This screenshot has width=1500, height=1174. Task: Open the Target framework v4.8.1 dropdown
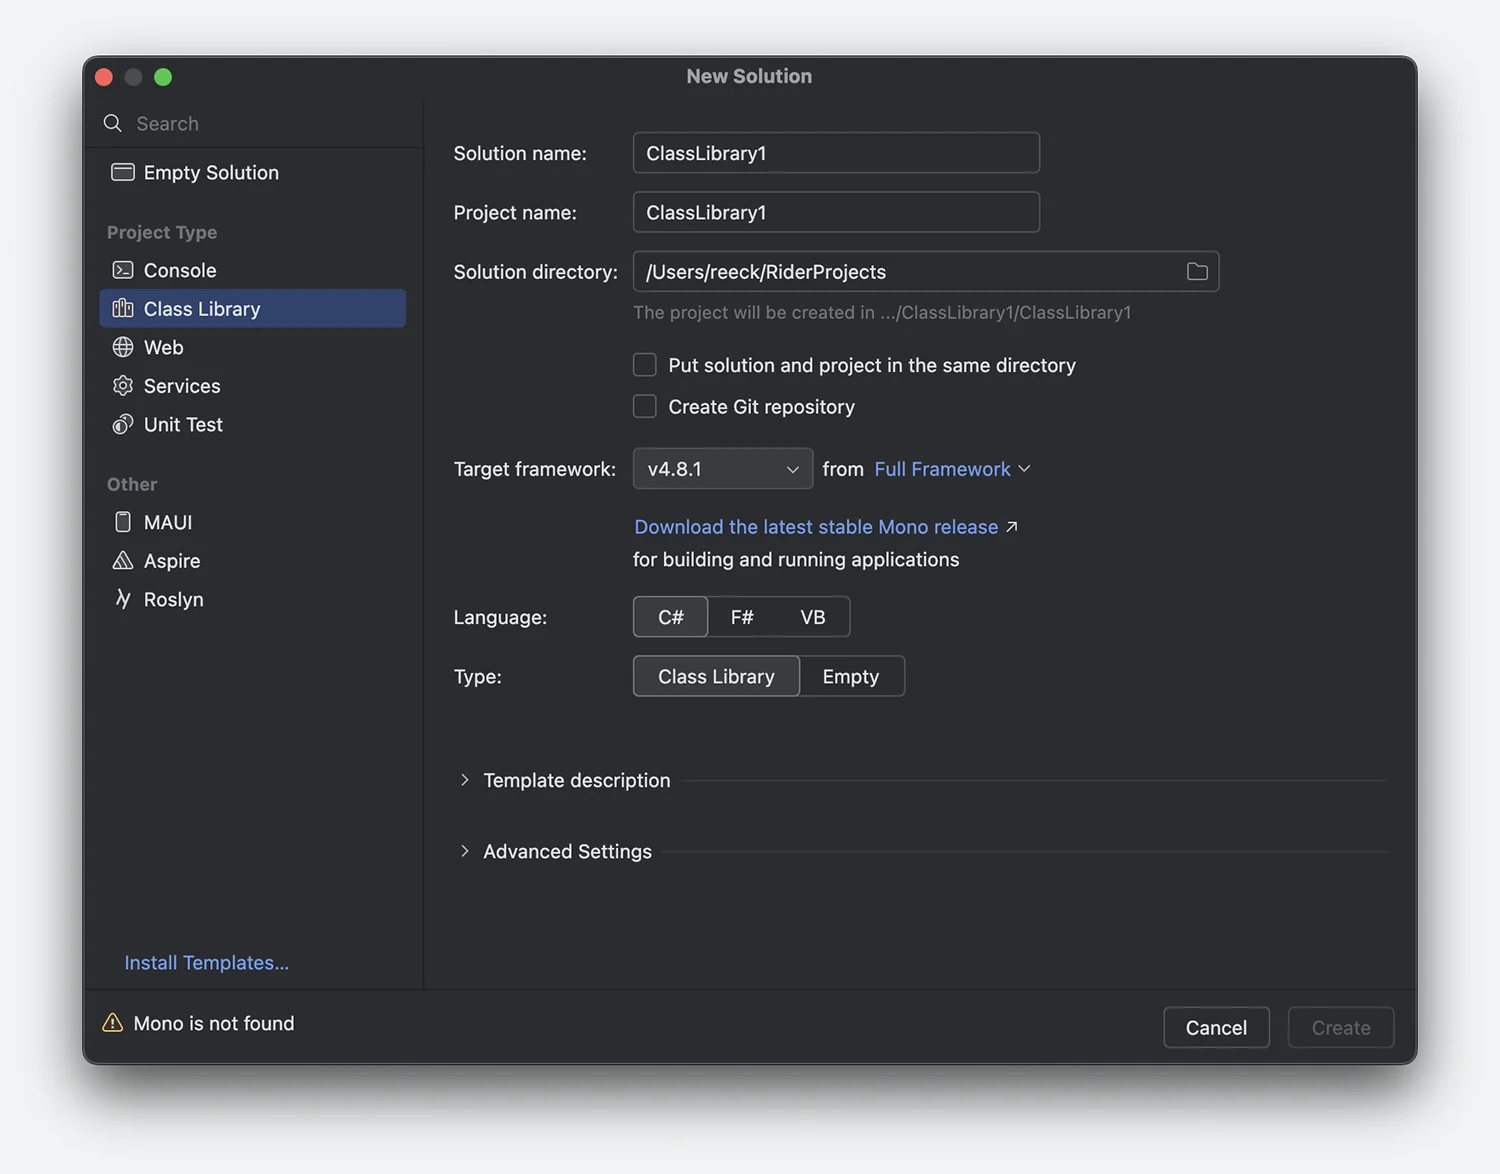click(x=722, y=469)
